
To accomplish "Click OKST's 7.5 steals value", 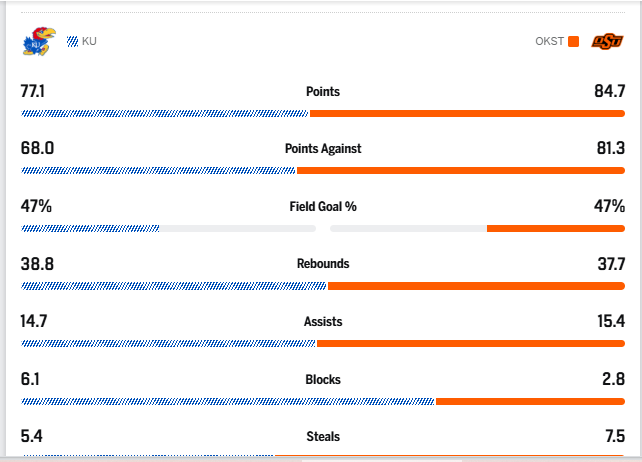I will click(613, 437).
